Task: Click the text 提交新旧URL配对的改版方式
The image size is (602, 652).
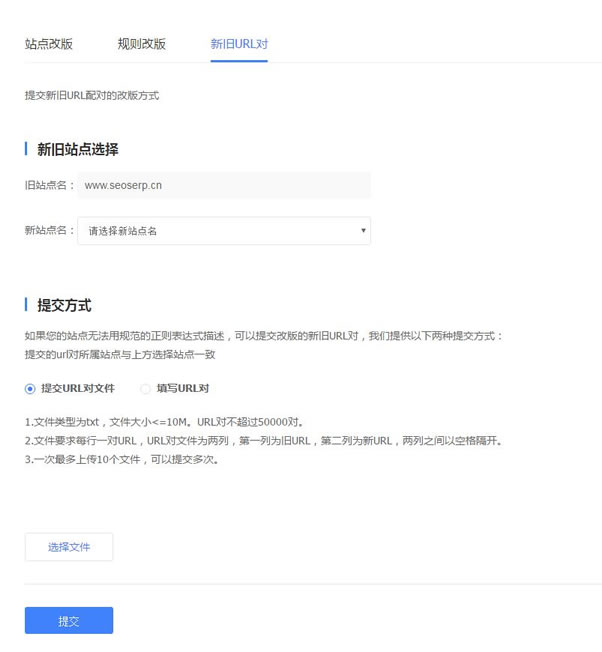Action: pyautogui.click(x=92, y=96)
